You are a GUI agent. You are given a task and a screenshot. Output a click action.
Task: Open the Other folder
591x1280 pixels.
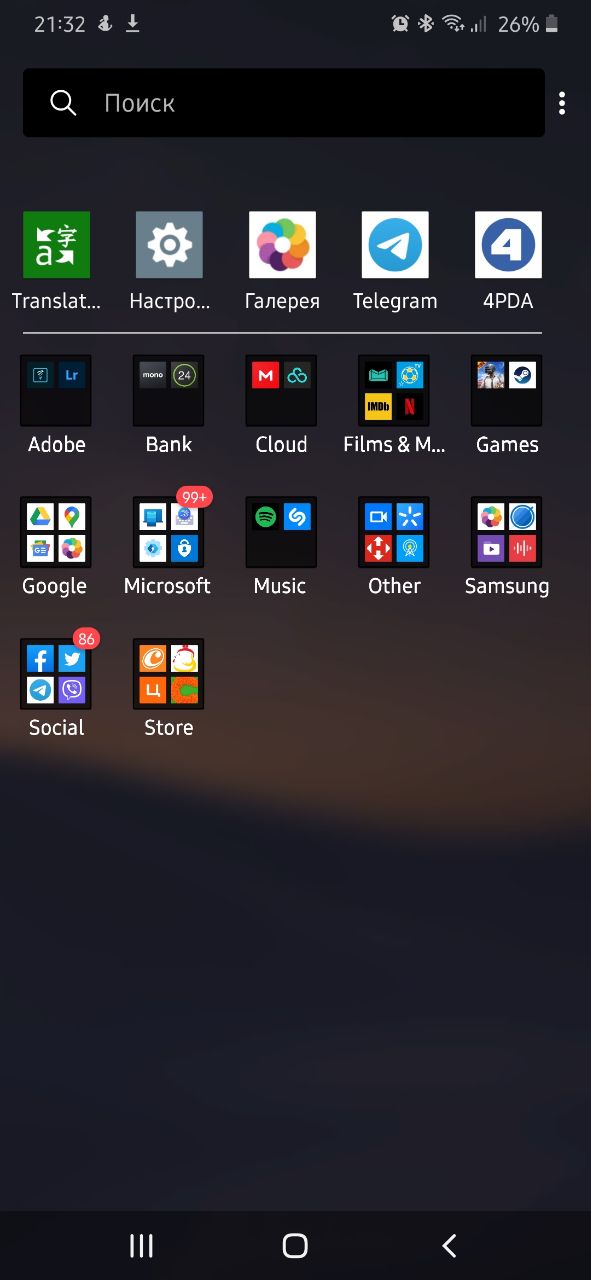click(x=395, y=532)
